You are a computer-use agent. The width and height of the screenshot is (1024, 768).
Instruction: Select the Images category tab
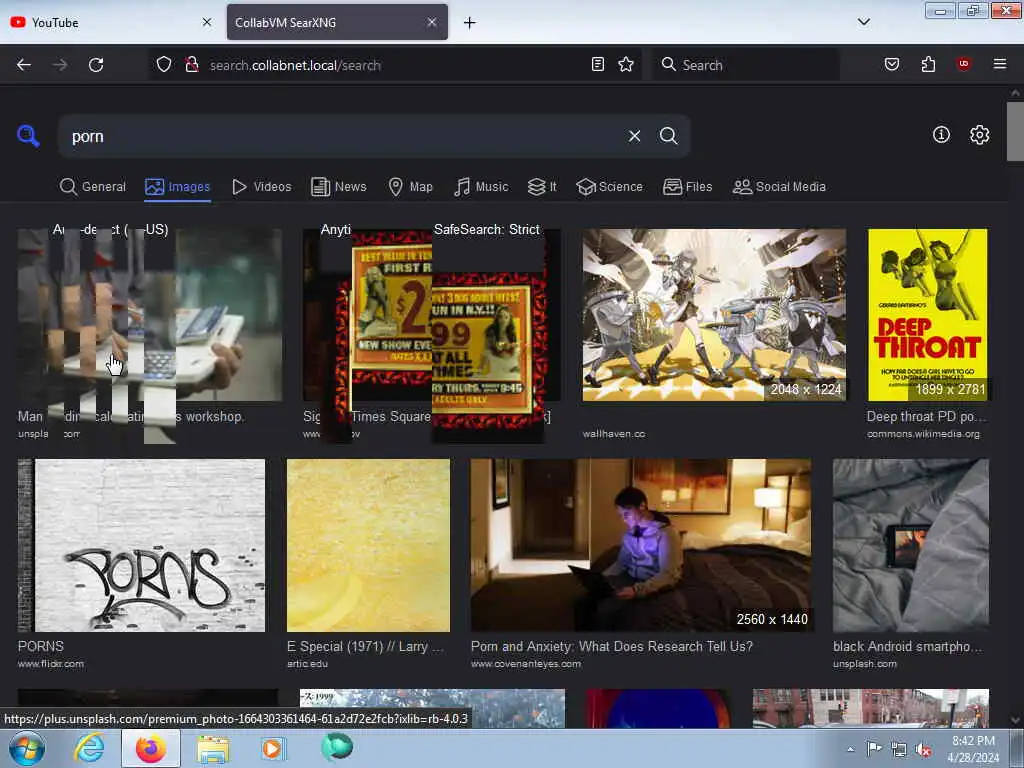[x=178, y=187]
